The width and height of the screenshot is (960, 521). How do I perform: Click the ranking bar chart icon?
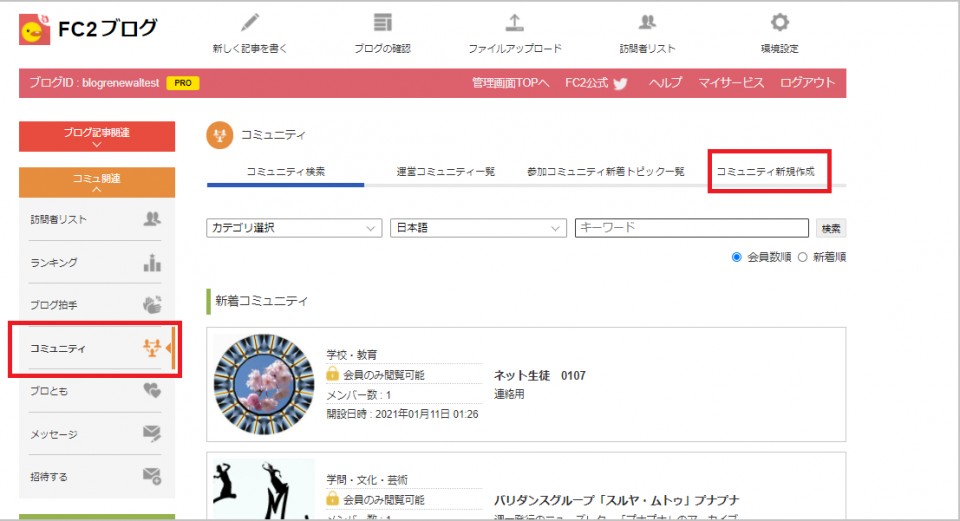click(x=152, y=262)
